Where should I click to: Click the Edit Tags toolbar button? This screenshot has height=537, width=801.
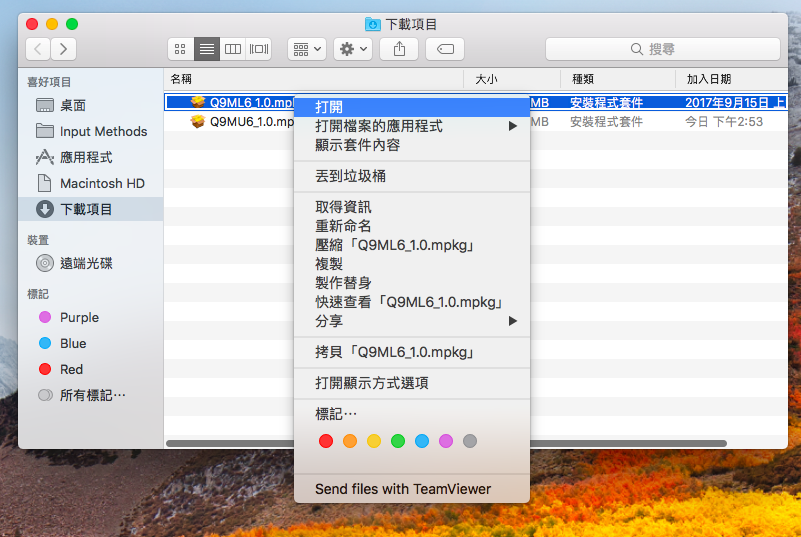(x=445, y=49)
